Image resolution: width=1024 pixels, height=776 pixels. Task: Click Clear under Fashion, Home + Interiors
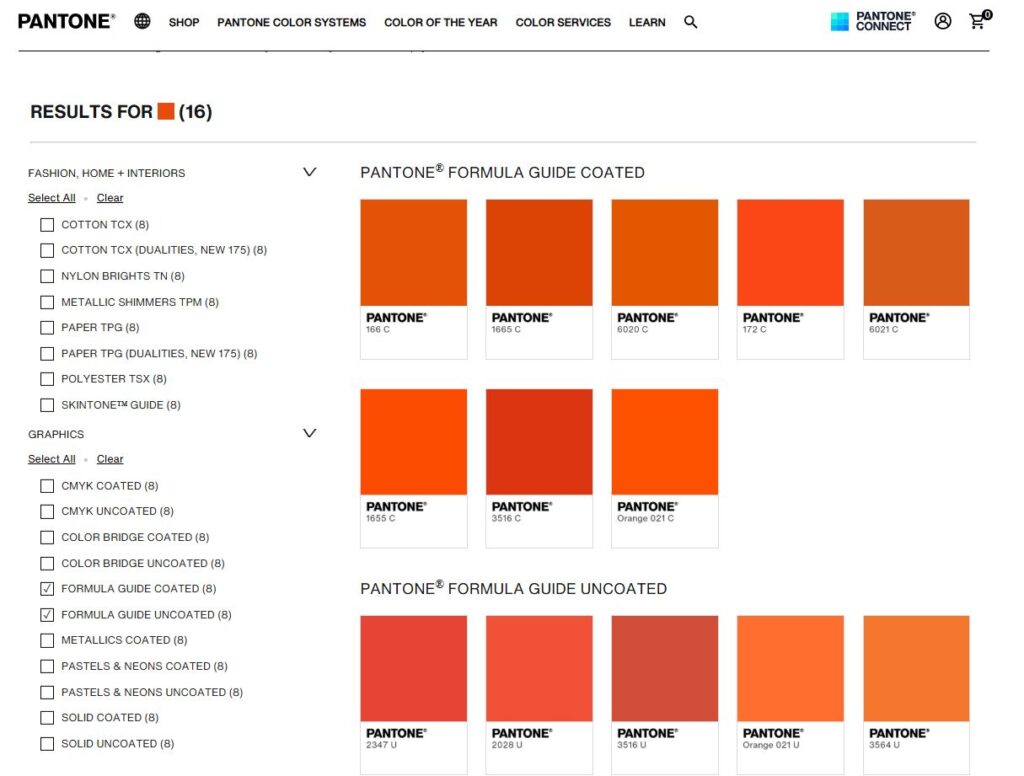[110, 198]
